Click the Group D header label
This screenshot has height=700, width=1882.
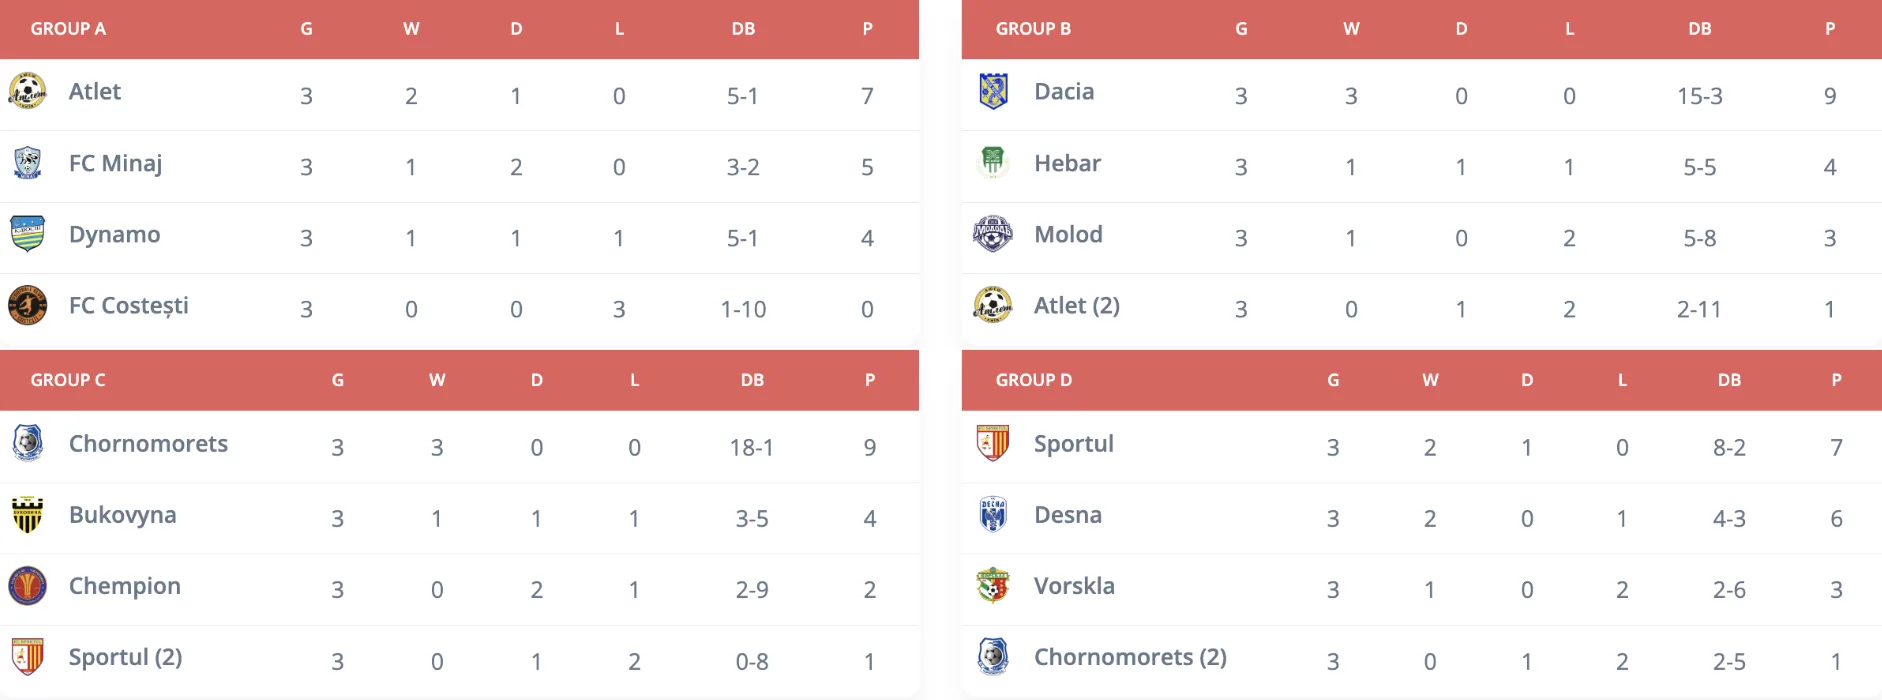coord(1033,380)
